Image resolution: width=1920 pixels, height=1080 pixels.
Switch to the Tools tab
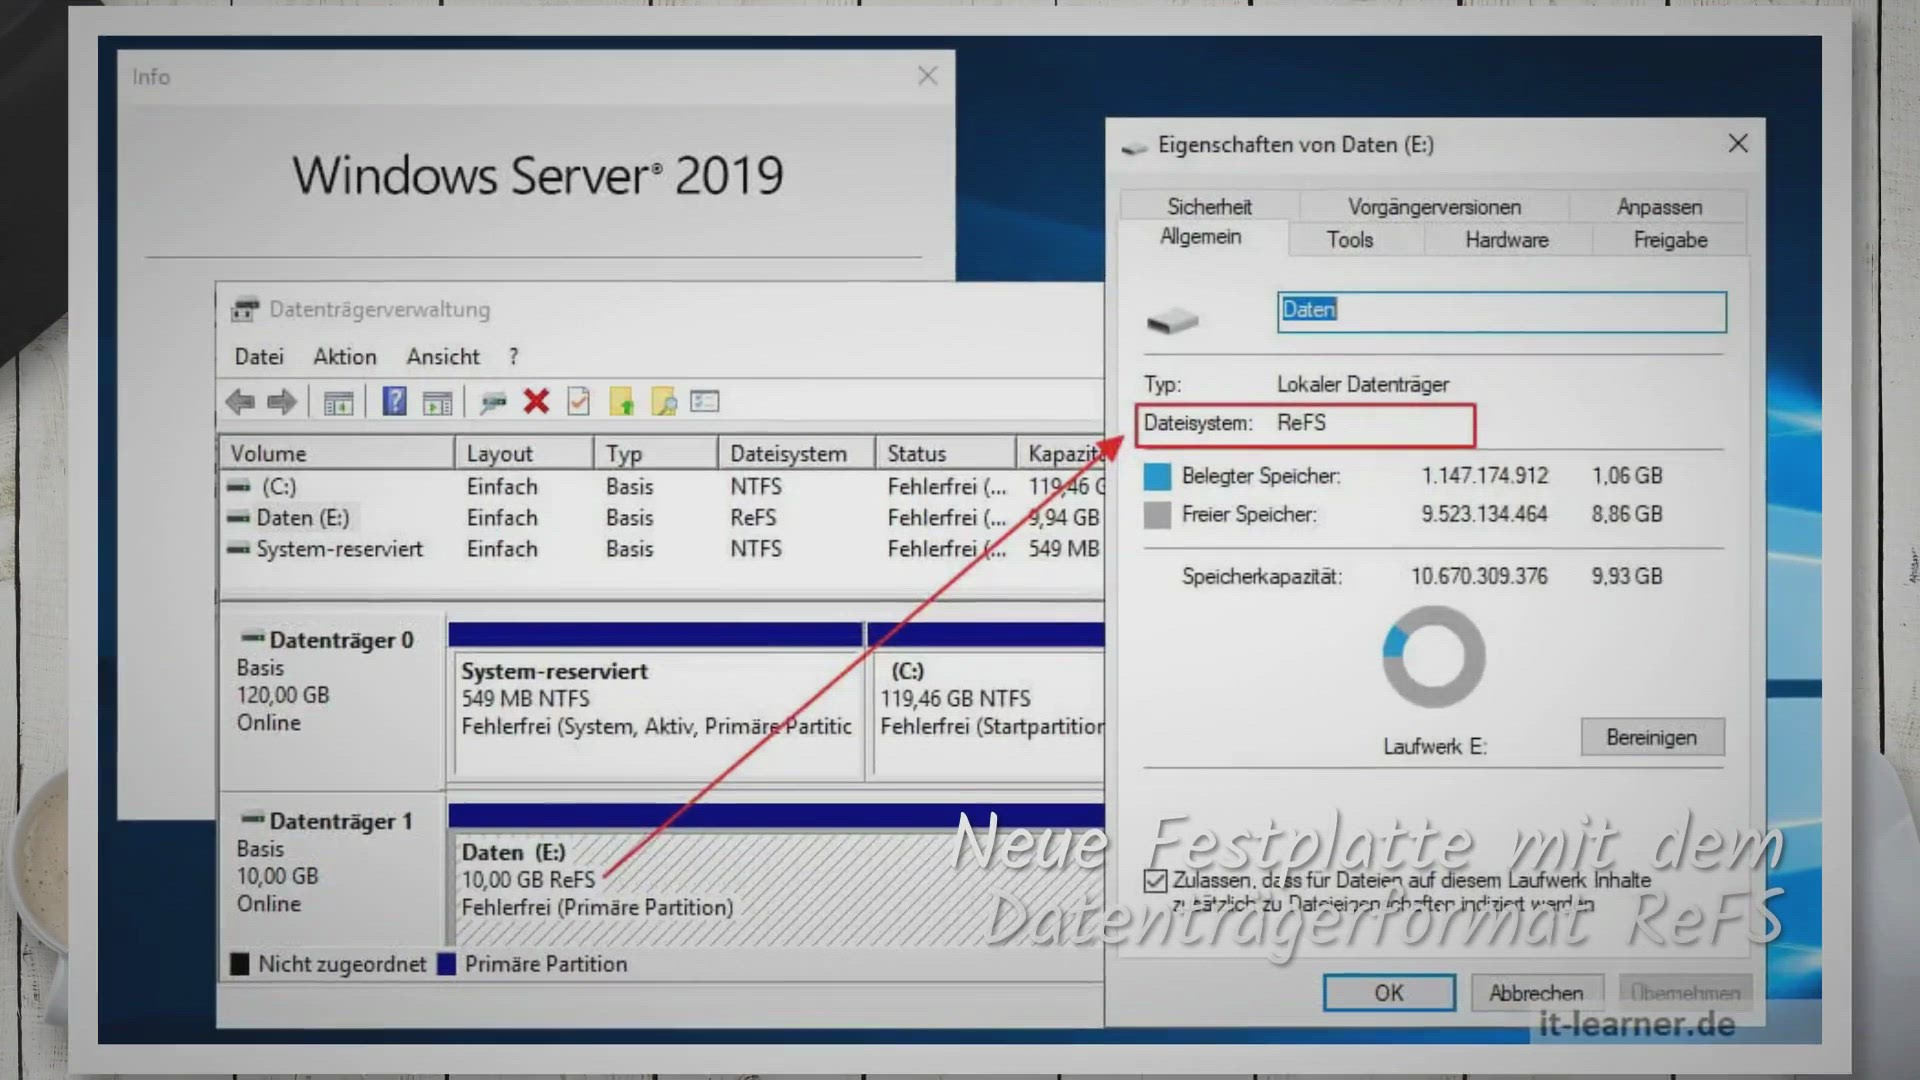coord(1349,240)
